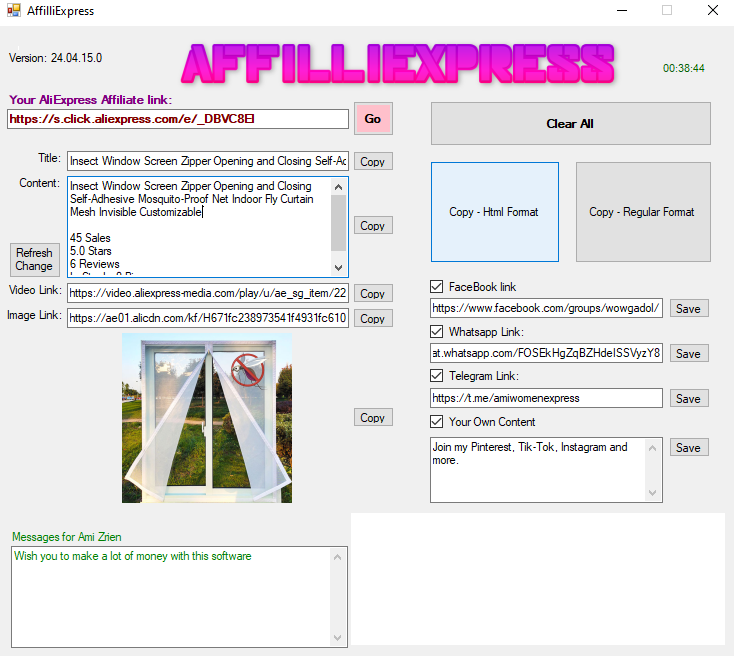The height and width of the screenshot is (662, 734).
Task: Click Content scrollbar up arrow
Action: click(339, 187)
